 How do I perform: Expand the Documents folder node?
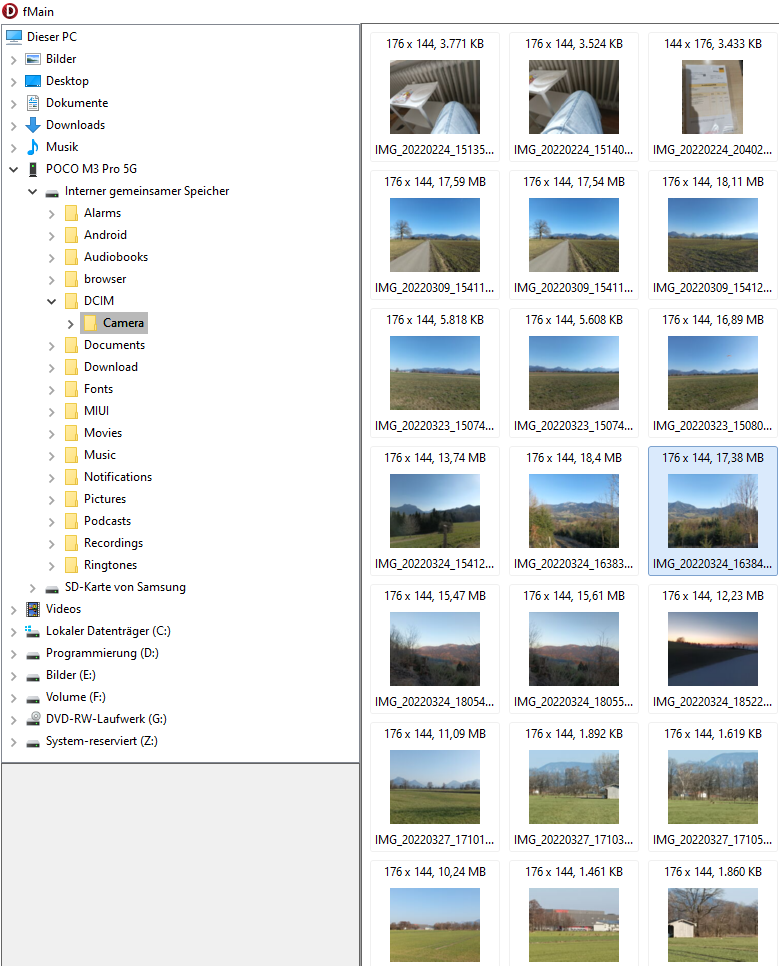point(52,346)
